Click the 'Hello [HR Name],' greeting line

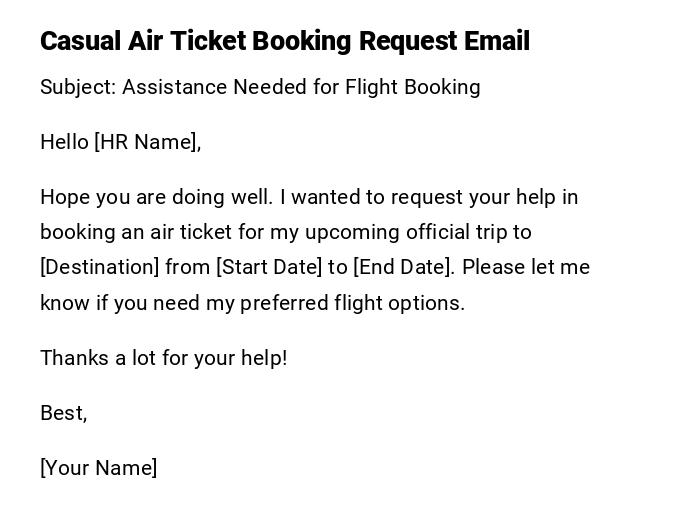tap(120, 142)
